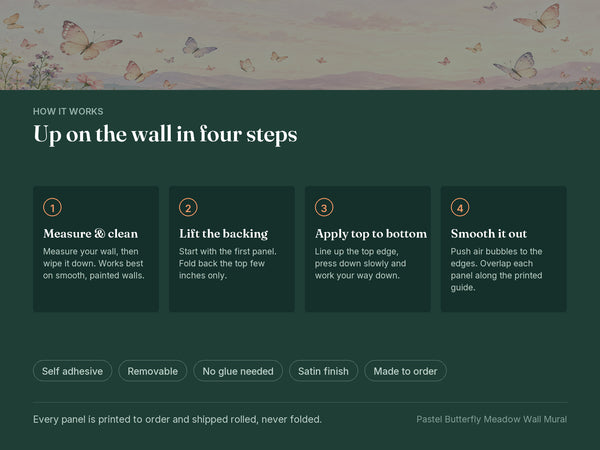Click the step 3 circled number icon
Image resolution: width=600 pixels, height=450 pixels.
[324, 207]
